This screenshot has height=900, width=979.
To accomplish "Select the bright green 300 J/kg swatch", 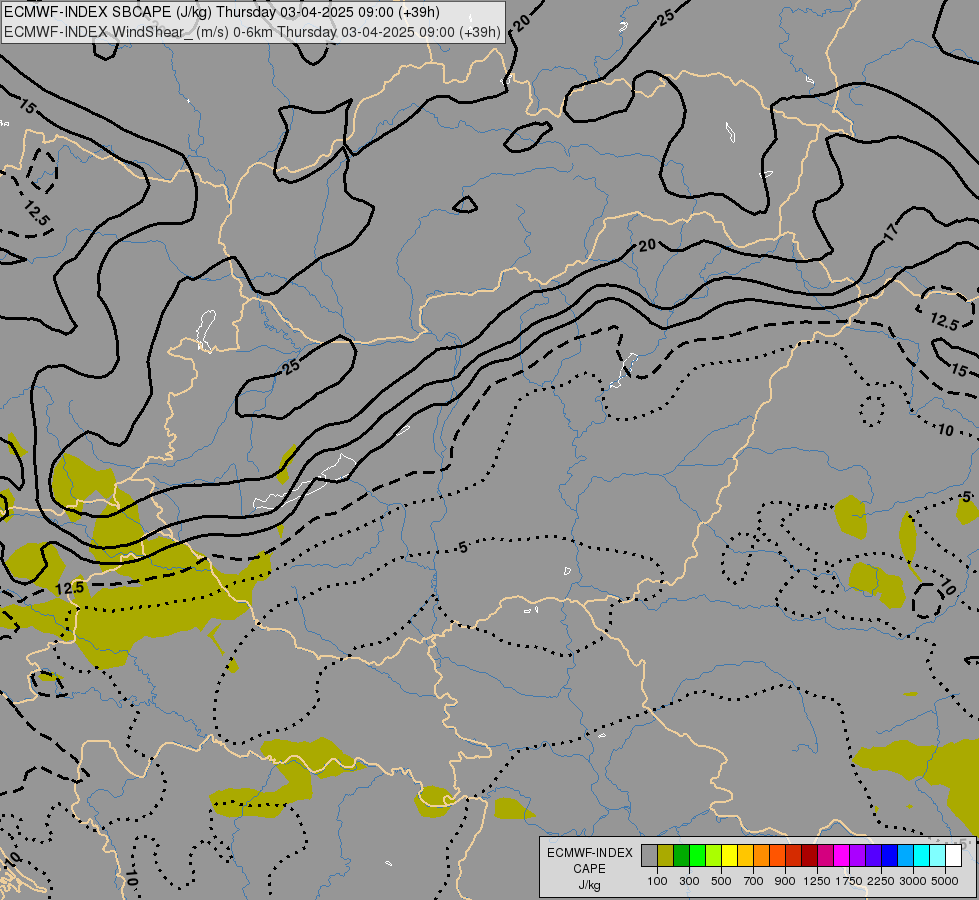I will tap(697, 856).
